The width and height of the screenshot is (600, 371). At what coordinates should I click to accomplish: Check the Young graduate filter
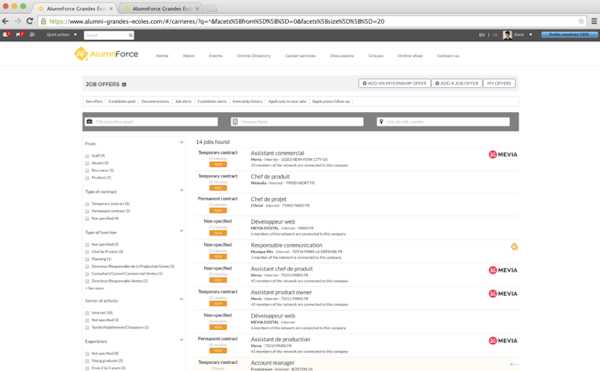pyautogui.click(x=87, y=361)
